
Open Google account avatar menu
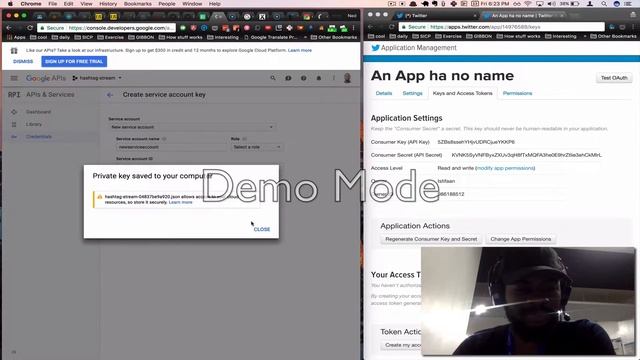[x=347, y=78]
